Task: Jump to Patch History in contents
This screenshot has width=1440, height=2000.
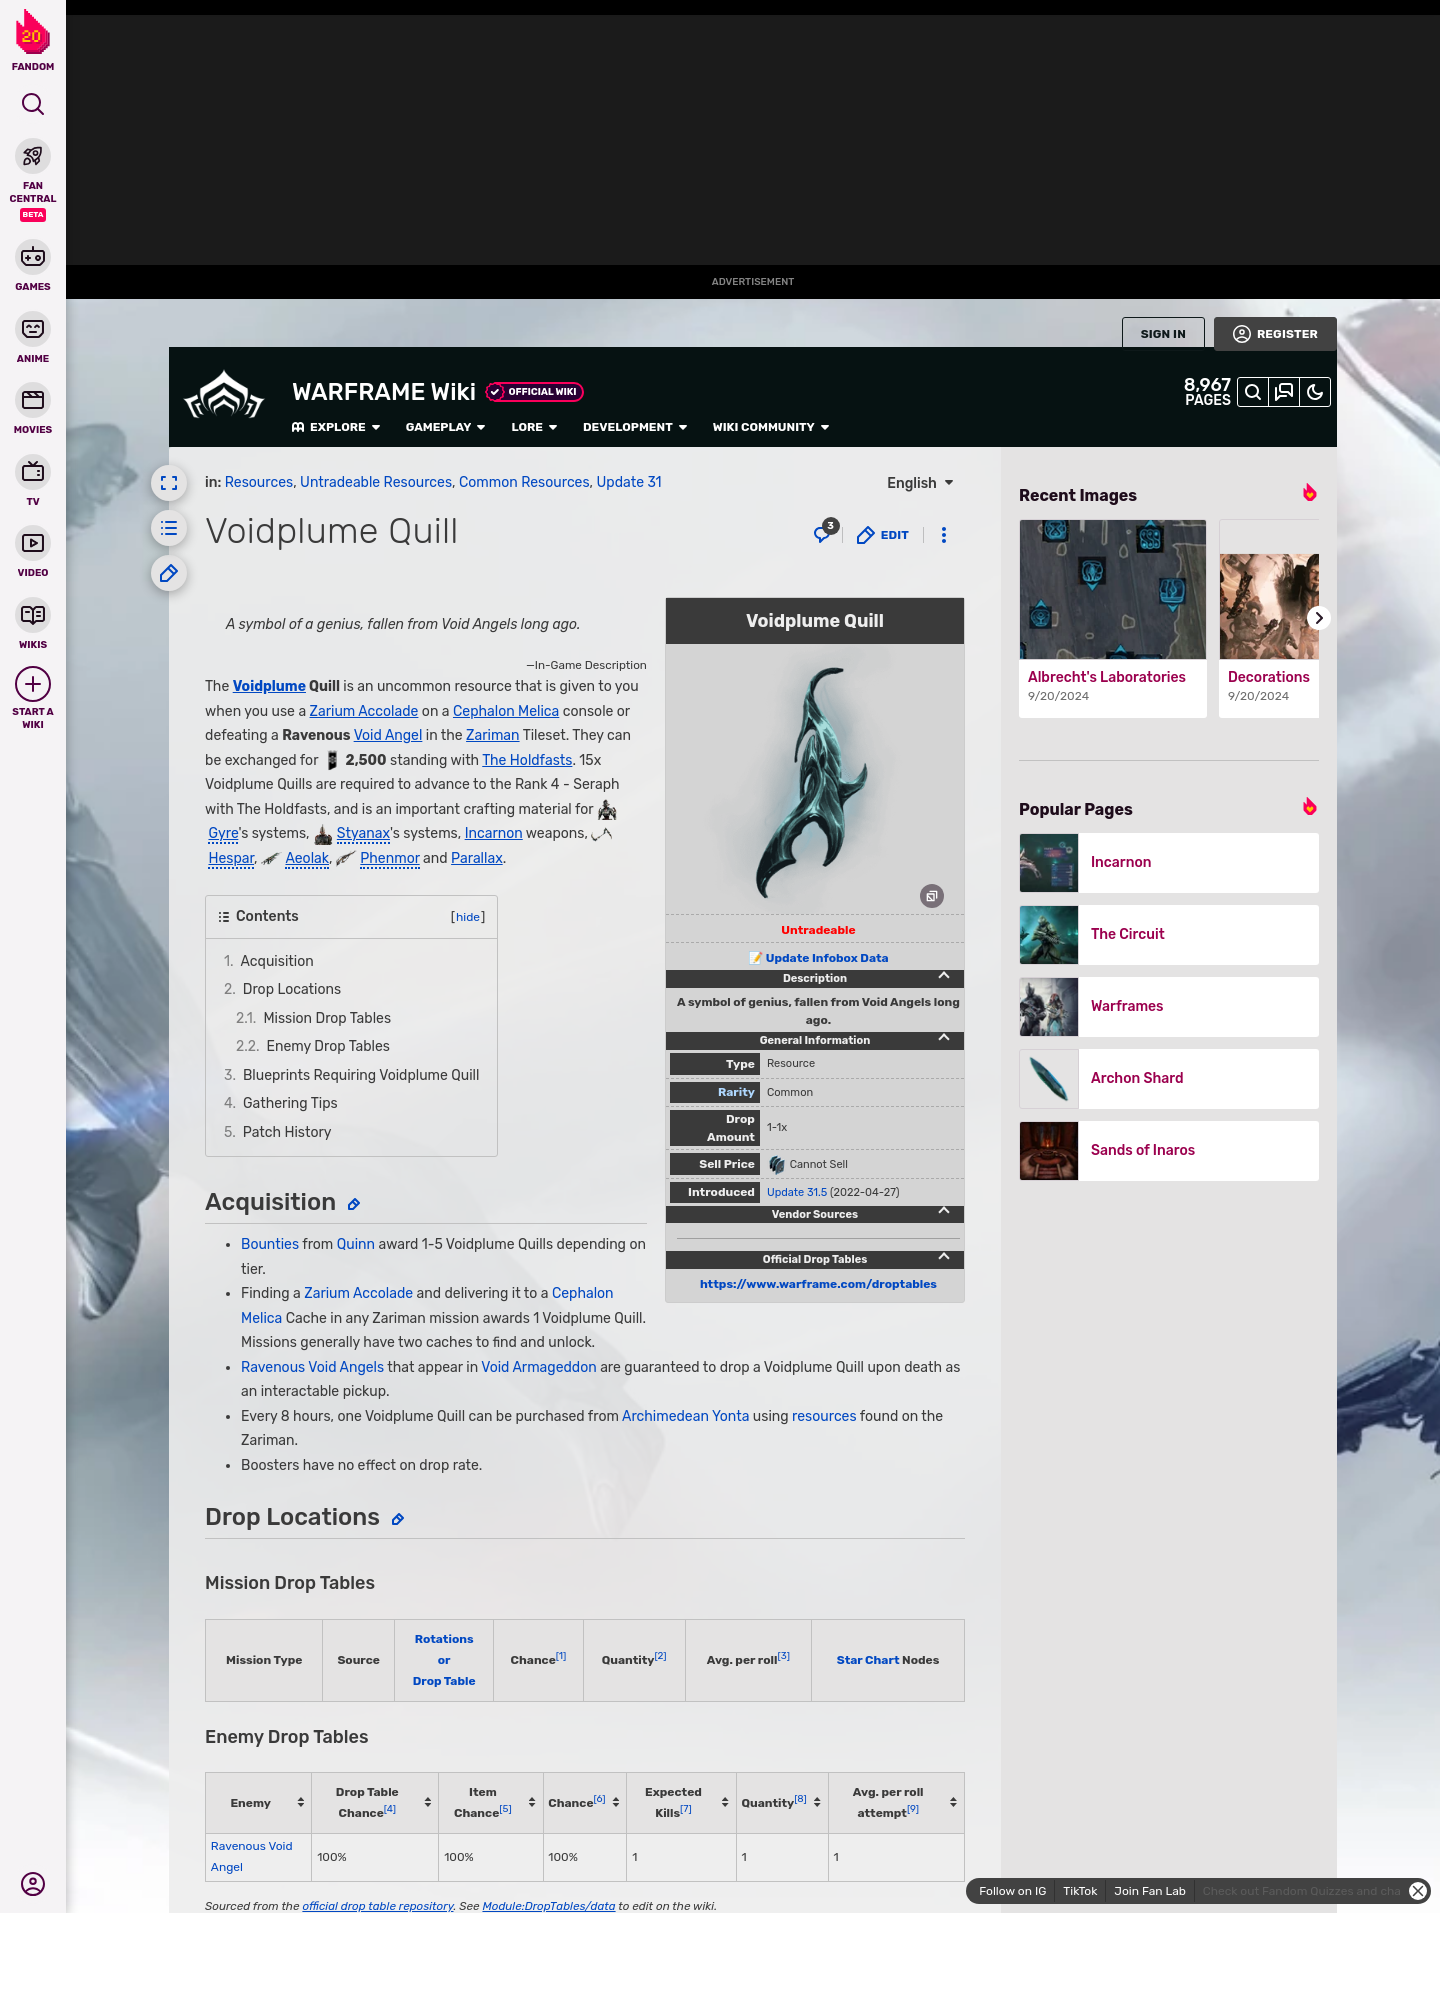Action: pyautogui.click(x=286, y=1132)
